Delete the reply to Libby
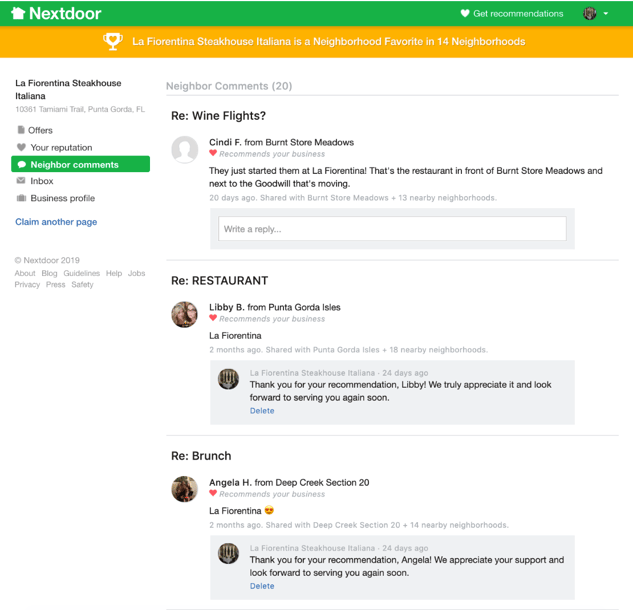The image size is (633, 610). 262,411
